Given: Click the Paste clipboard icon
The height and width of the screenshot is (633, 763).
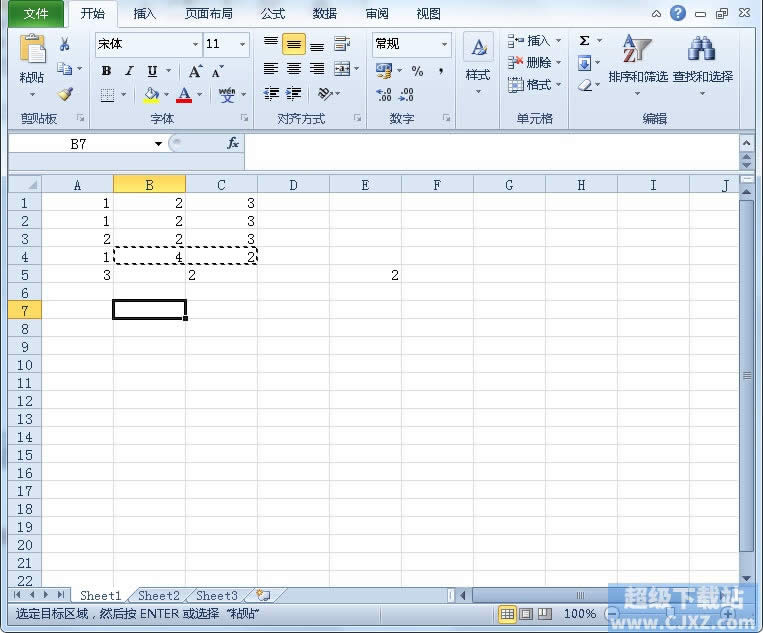Looking at the screenshot, I should [x=32, y=49].
